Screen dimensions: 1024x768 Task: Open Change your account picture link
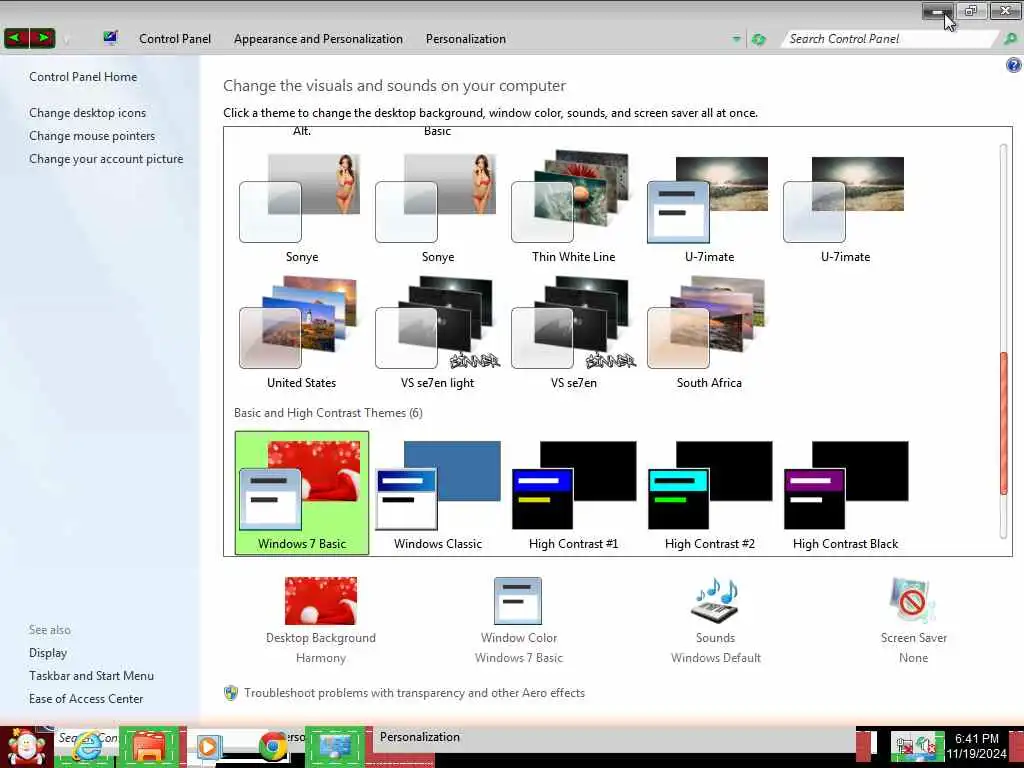tap(106, 159)
